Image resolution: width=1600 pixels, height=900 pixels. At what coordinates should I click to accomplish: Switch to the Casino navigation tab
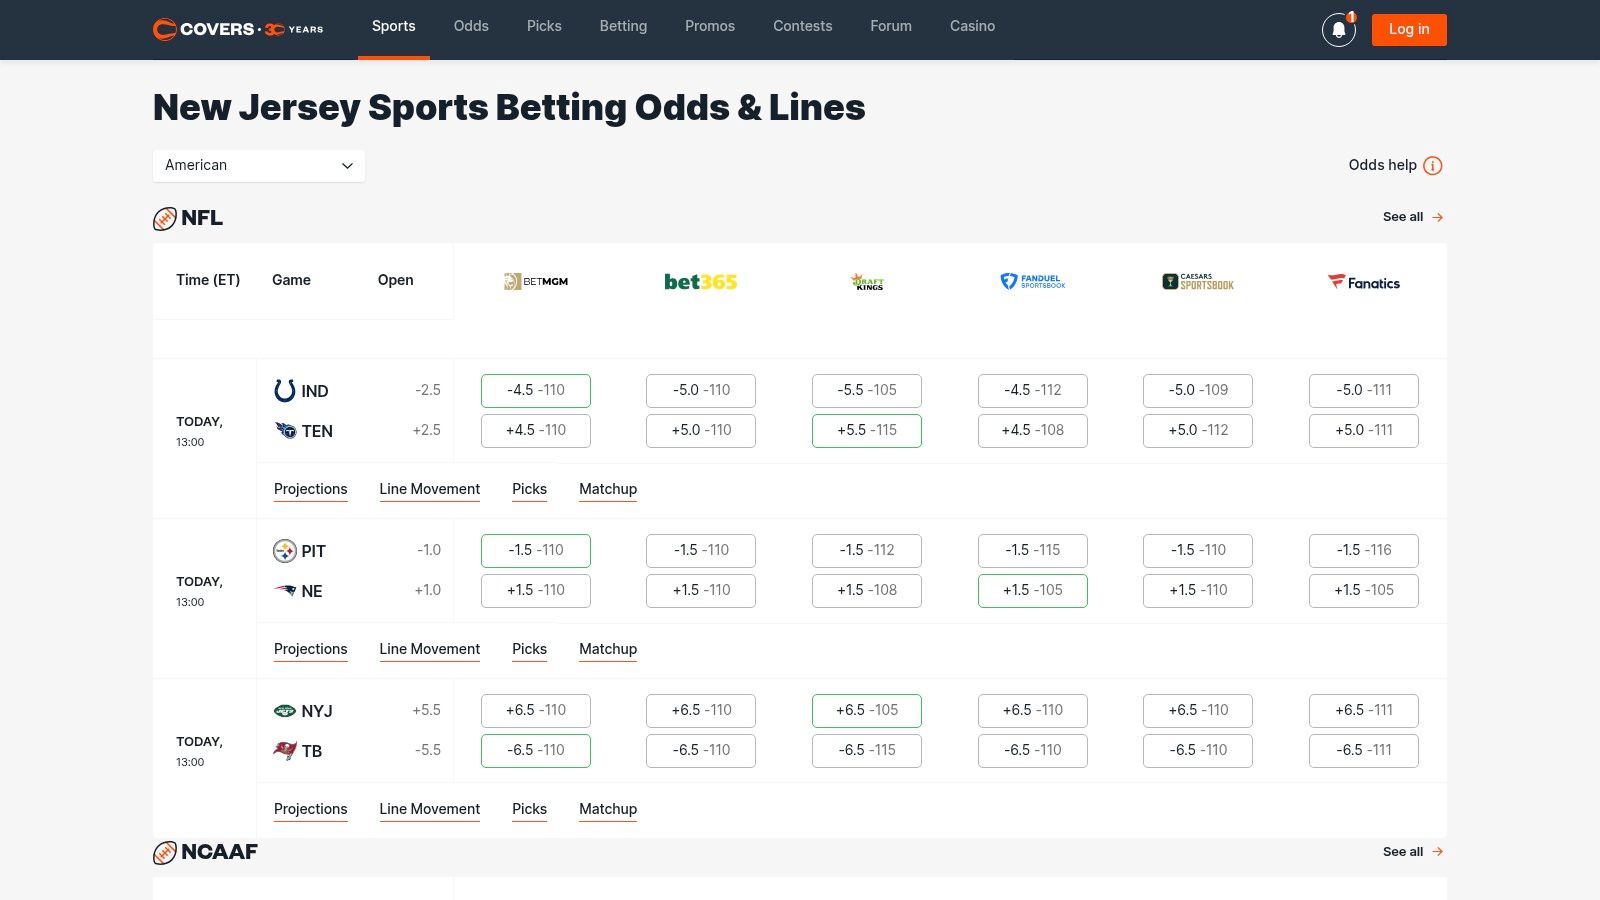point(971,26)
